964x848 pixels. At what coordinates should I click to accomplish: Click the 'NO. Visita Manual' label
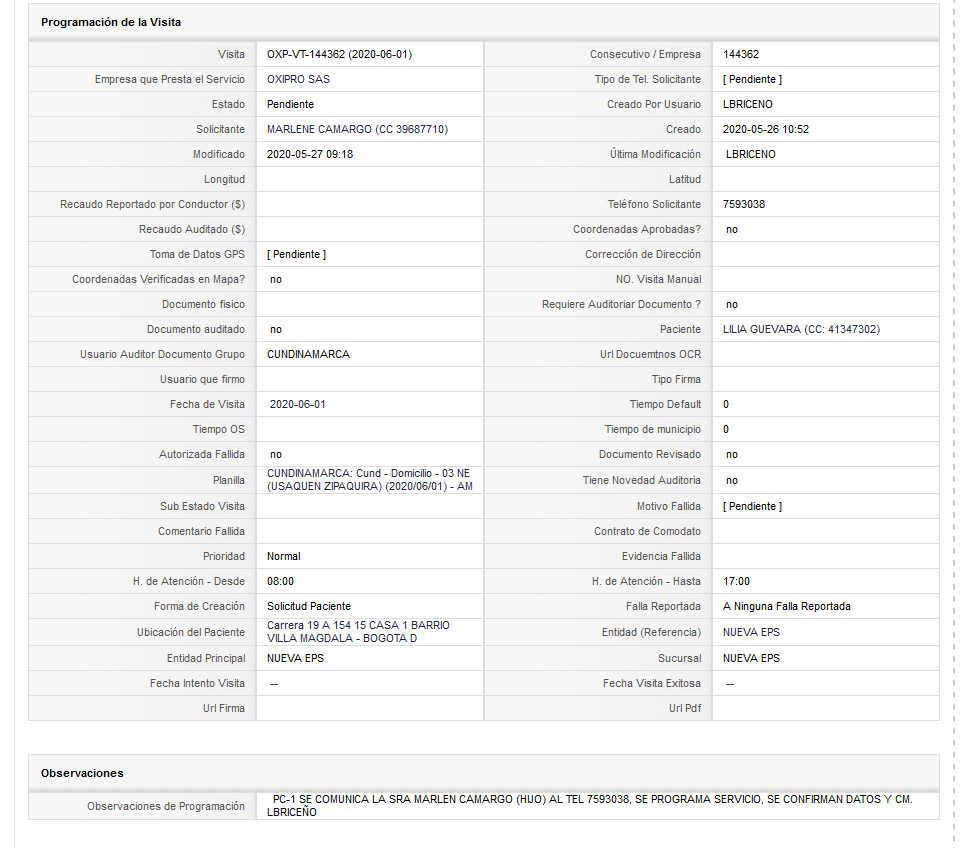pyautogui.click(x=658, y=279)
